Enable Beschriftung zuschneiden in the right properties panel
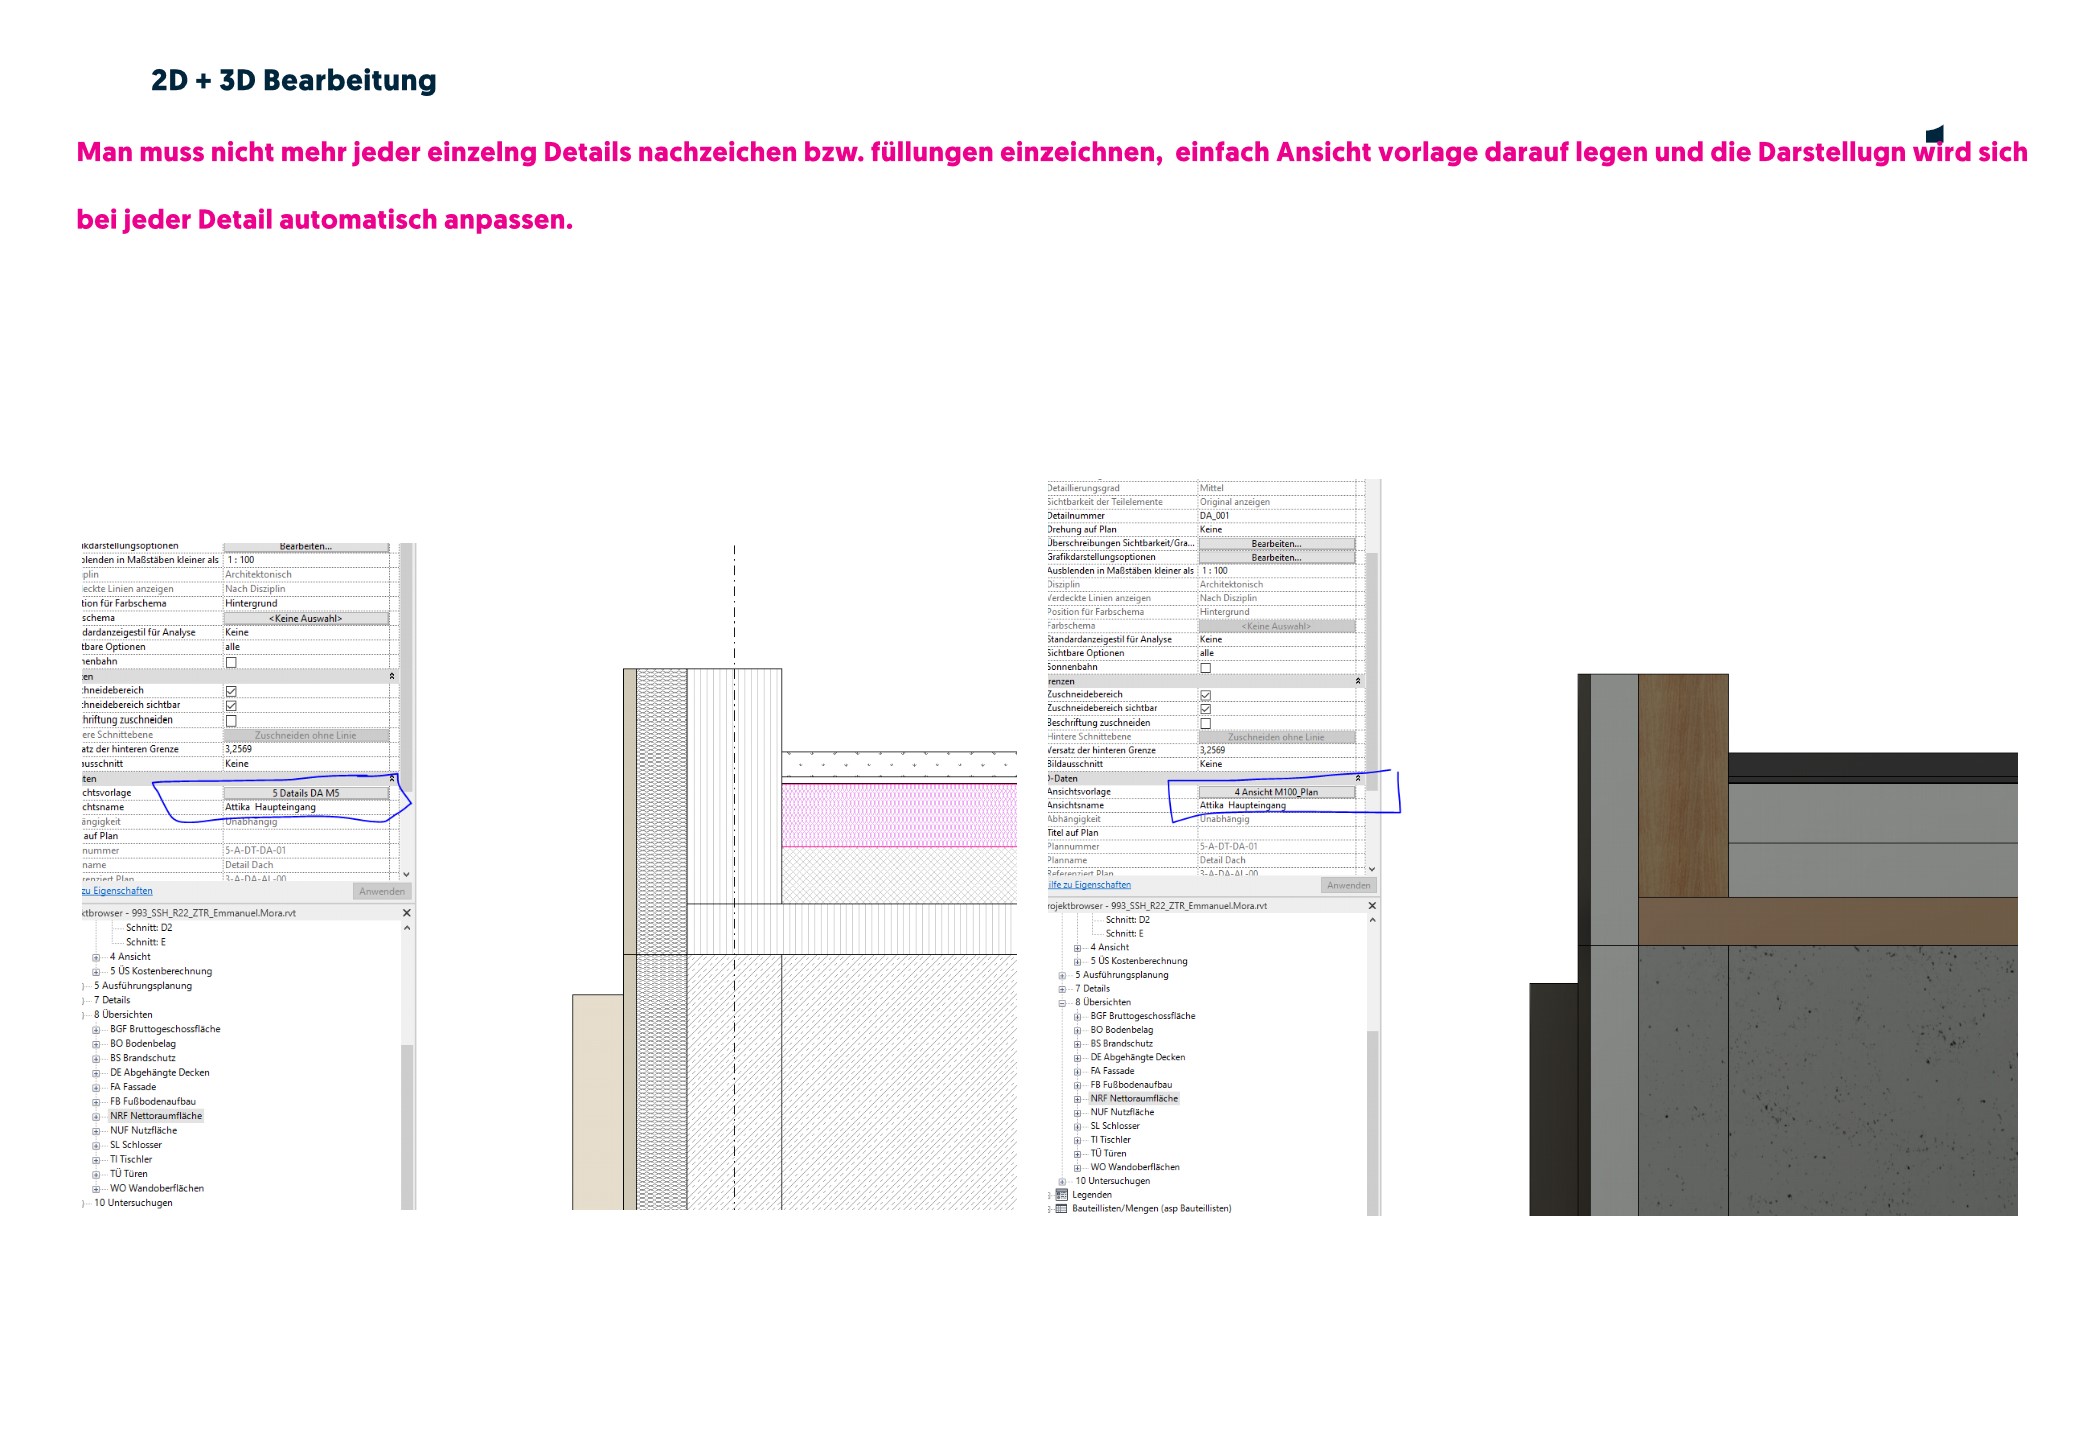 click(x=1206, y=723)
